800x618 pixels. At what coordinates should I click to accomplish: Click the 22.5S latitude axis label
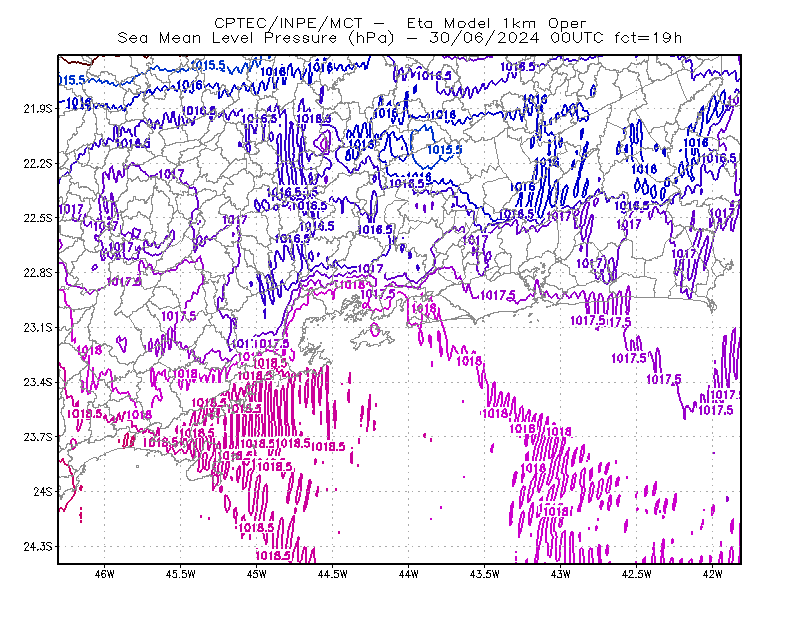[38, 218]
